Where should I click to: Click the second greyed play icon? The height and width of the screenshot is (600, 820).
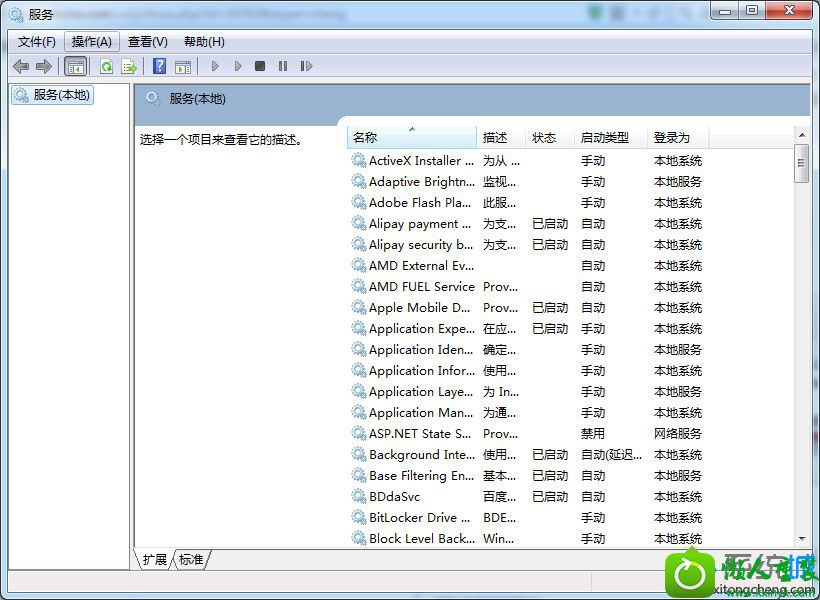238,66
